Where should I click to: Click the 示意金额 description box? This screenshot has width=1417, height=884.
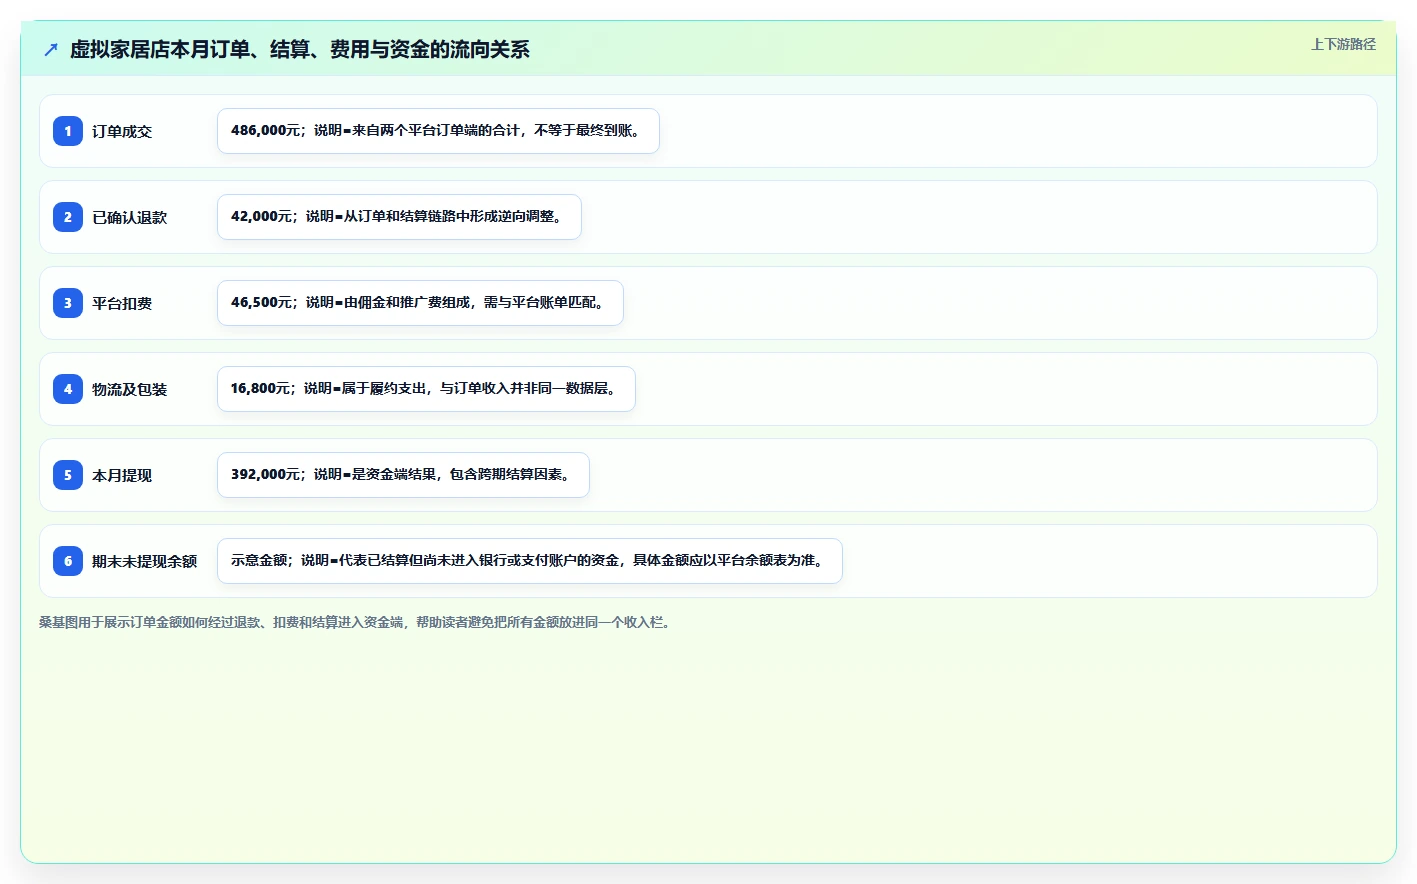[x=530, y=561]
